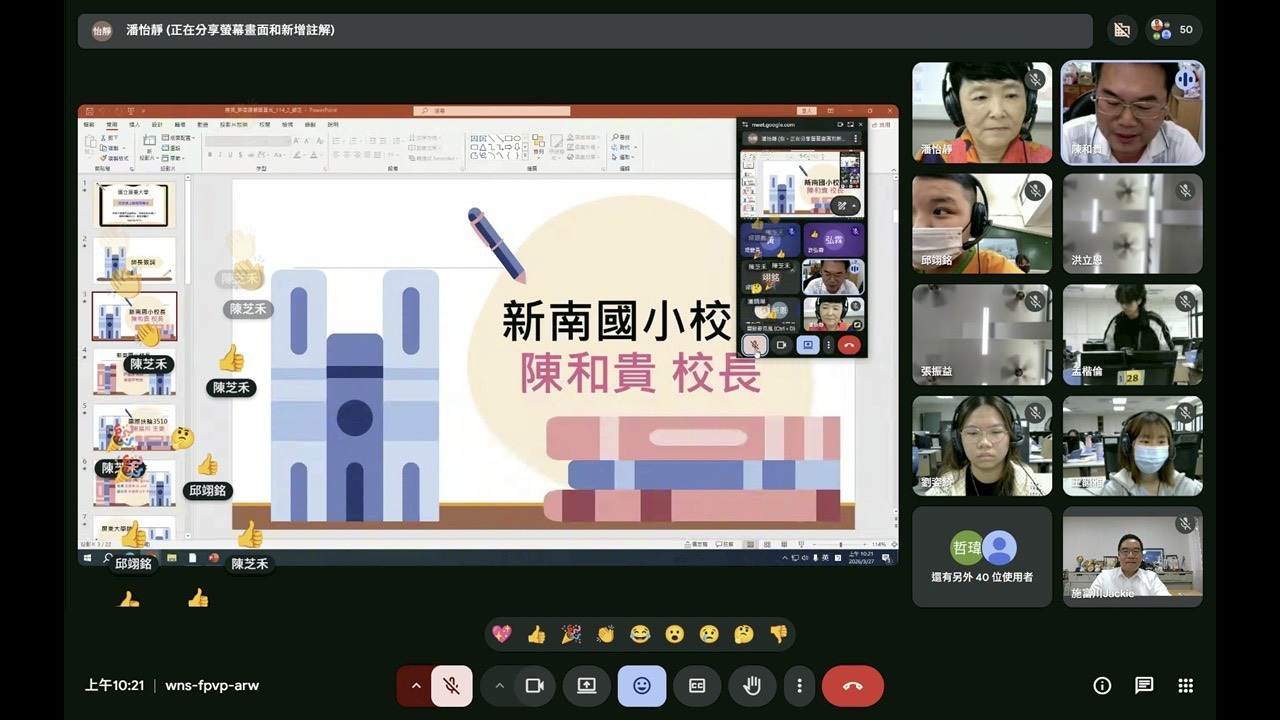Open the three-dot more options menu

coord(799,686)
